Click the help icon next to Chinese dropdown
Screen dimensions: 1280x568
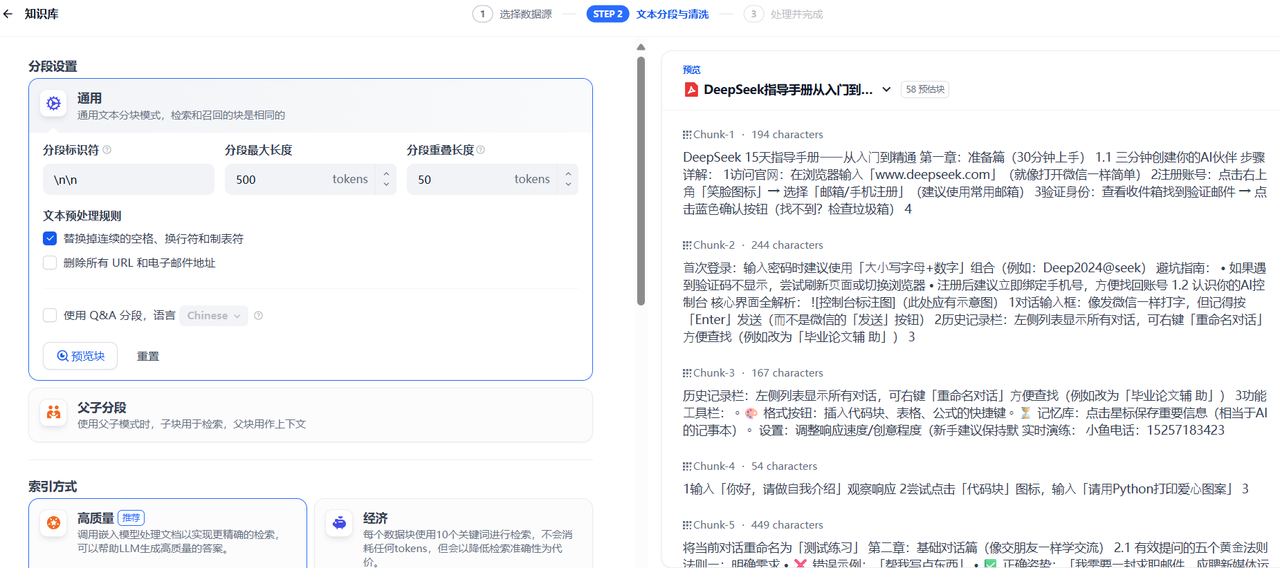(258, 316)
